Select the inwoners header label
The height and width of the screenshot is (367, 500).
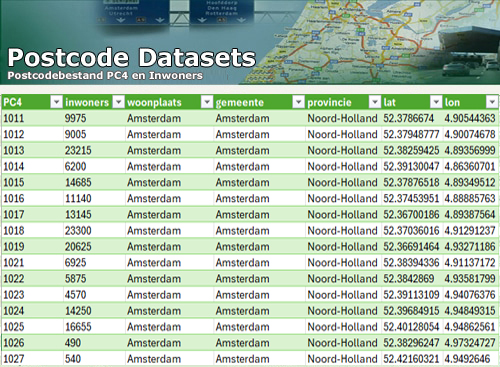coord(87,102)
